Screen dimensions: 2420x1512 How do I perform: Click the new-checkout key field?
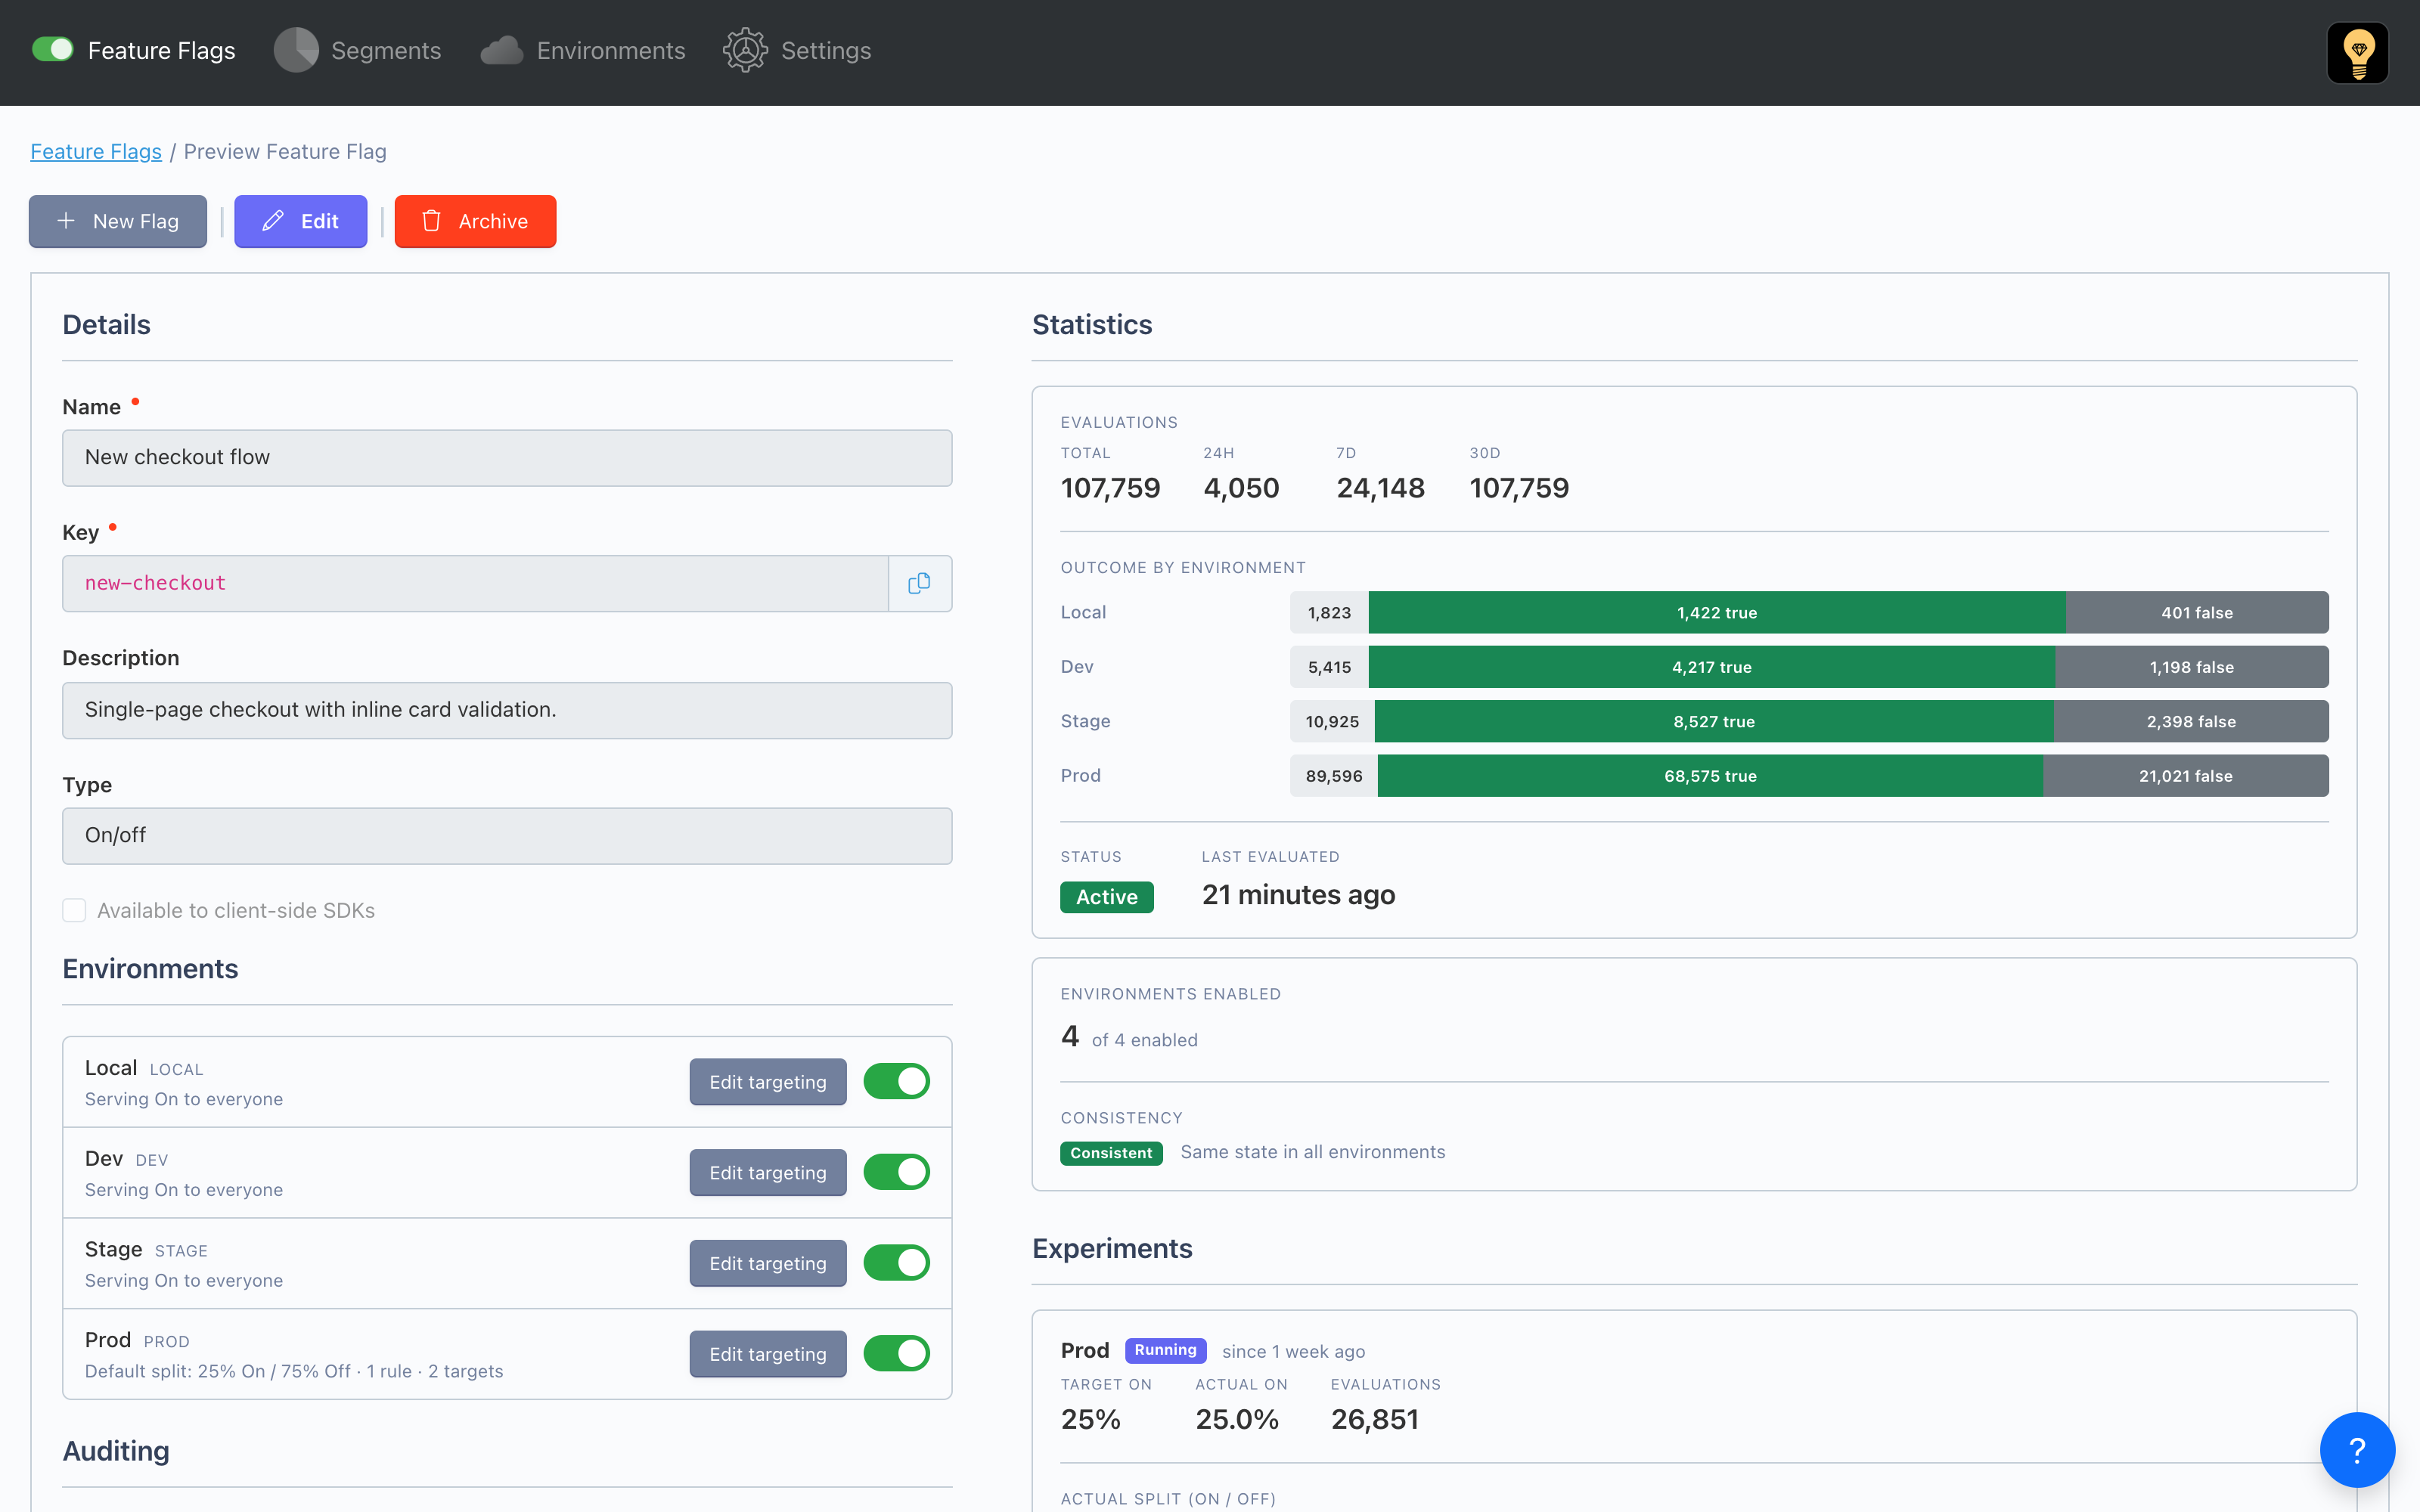475,583
